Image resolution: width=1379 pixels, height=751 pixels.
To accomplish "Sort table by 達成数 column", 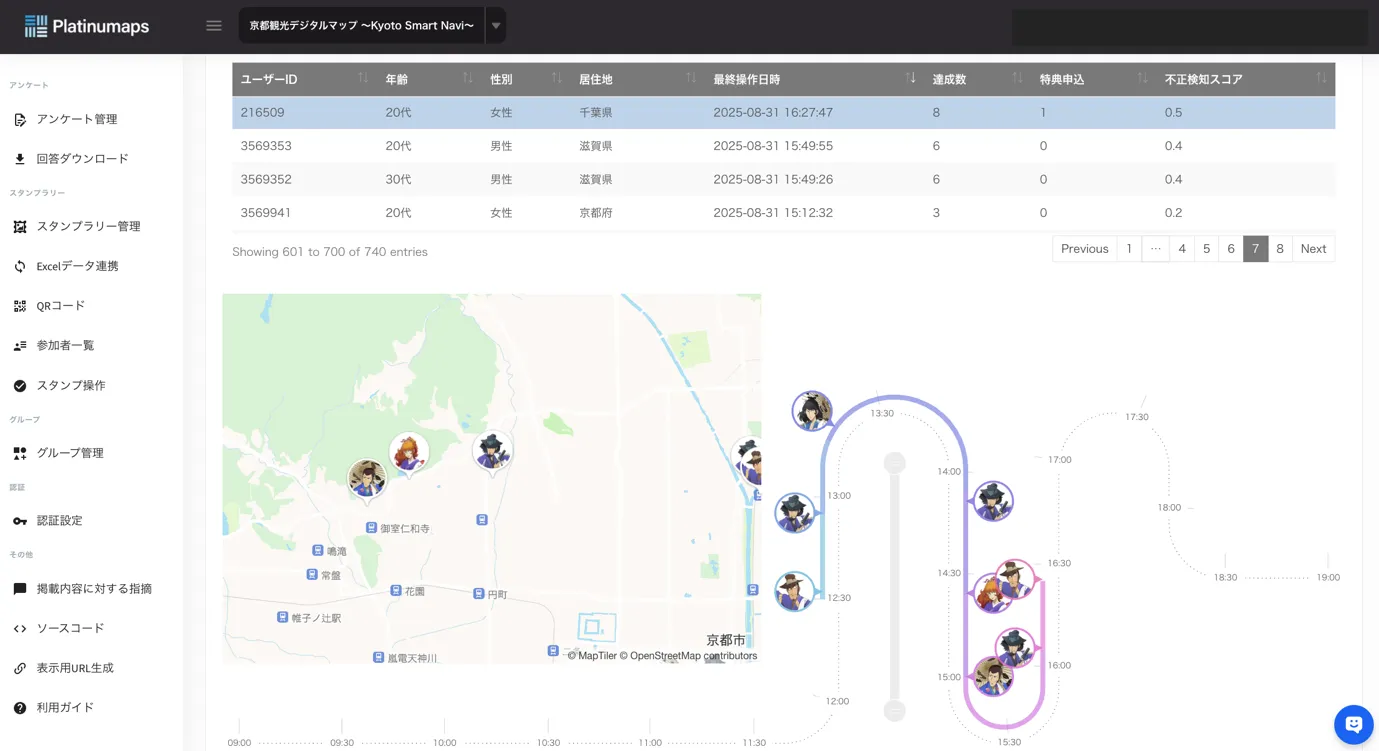I will pyautogui.click(x=977, y=79).
